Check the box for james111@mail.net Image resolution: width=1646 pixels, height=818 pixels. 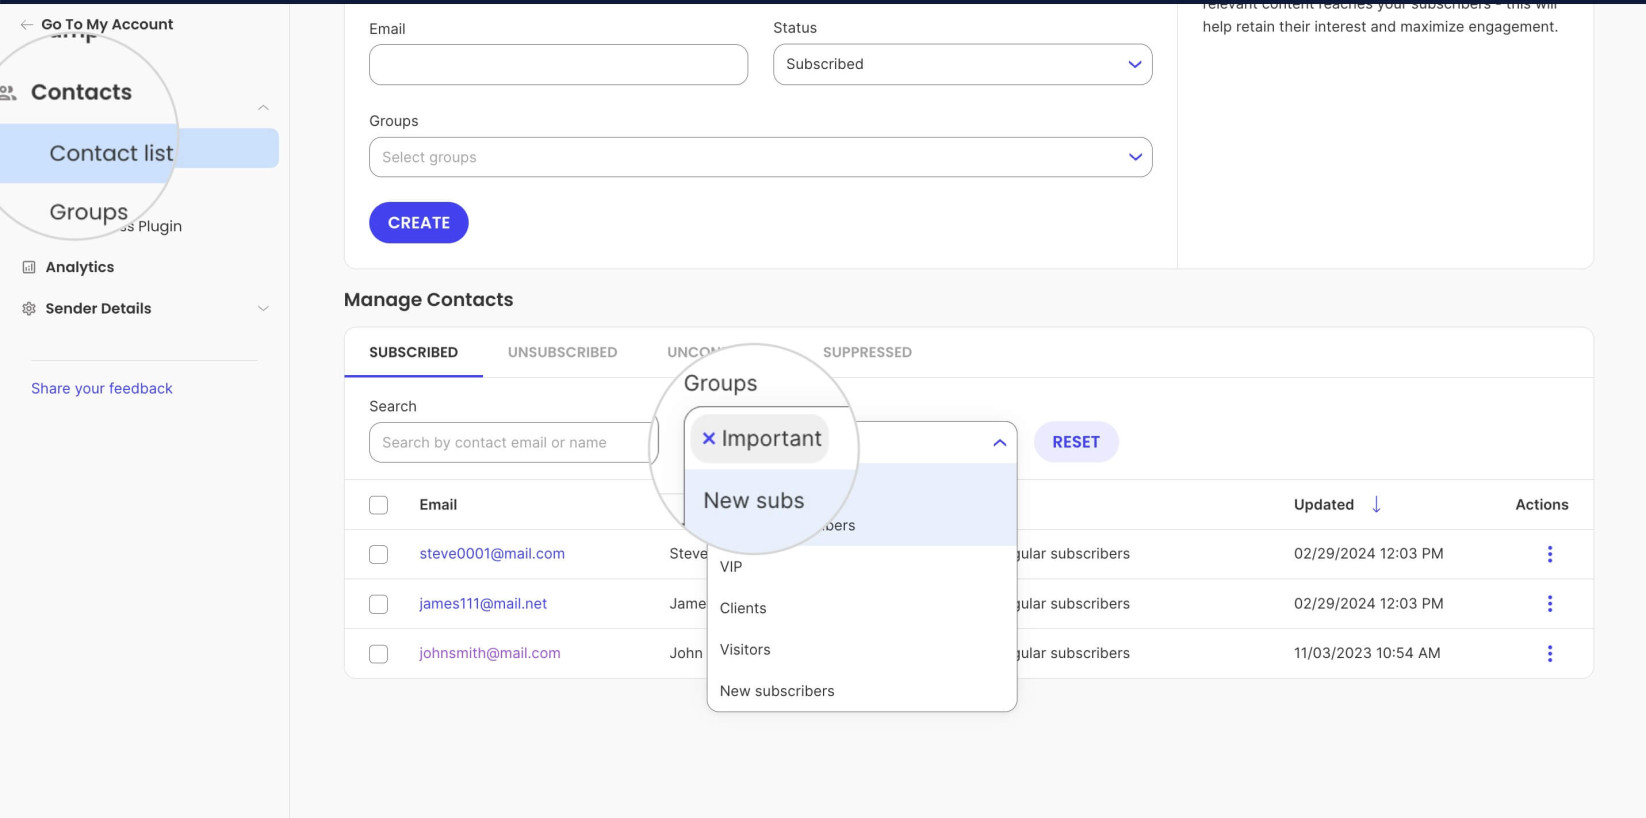click(x=378, y=604)
